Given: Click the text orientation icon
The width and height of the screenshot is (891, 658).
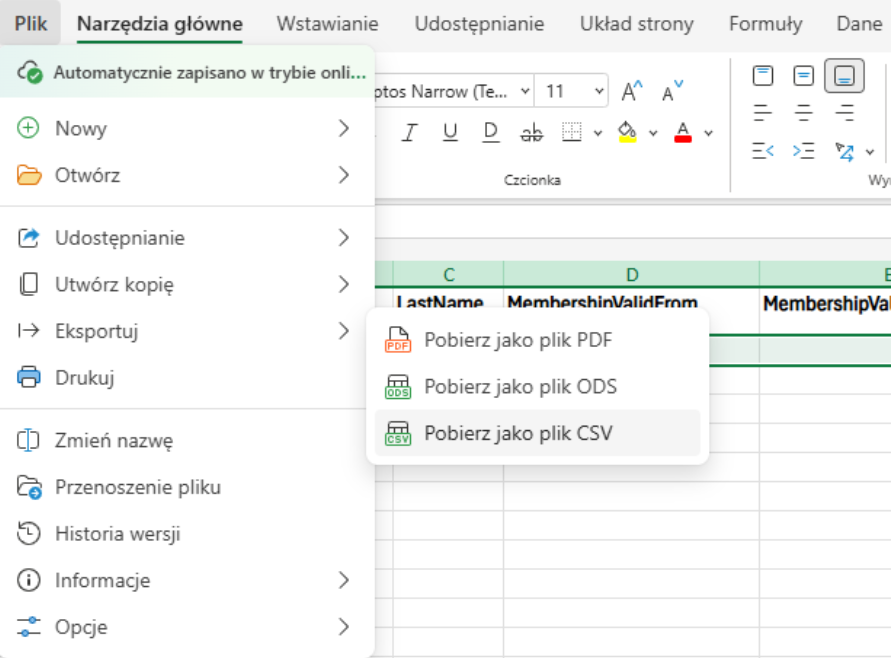Looking at the screenshot, I should (x=845, y=151).
